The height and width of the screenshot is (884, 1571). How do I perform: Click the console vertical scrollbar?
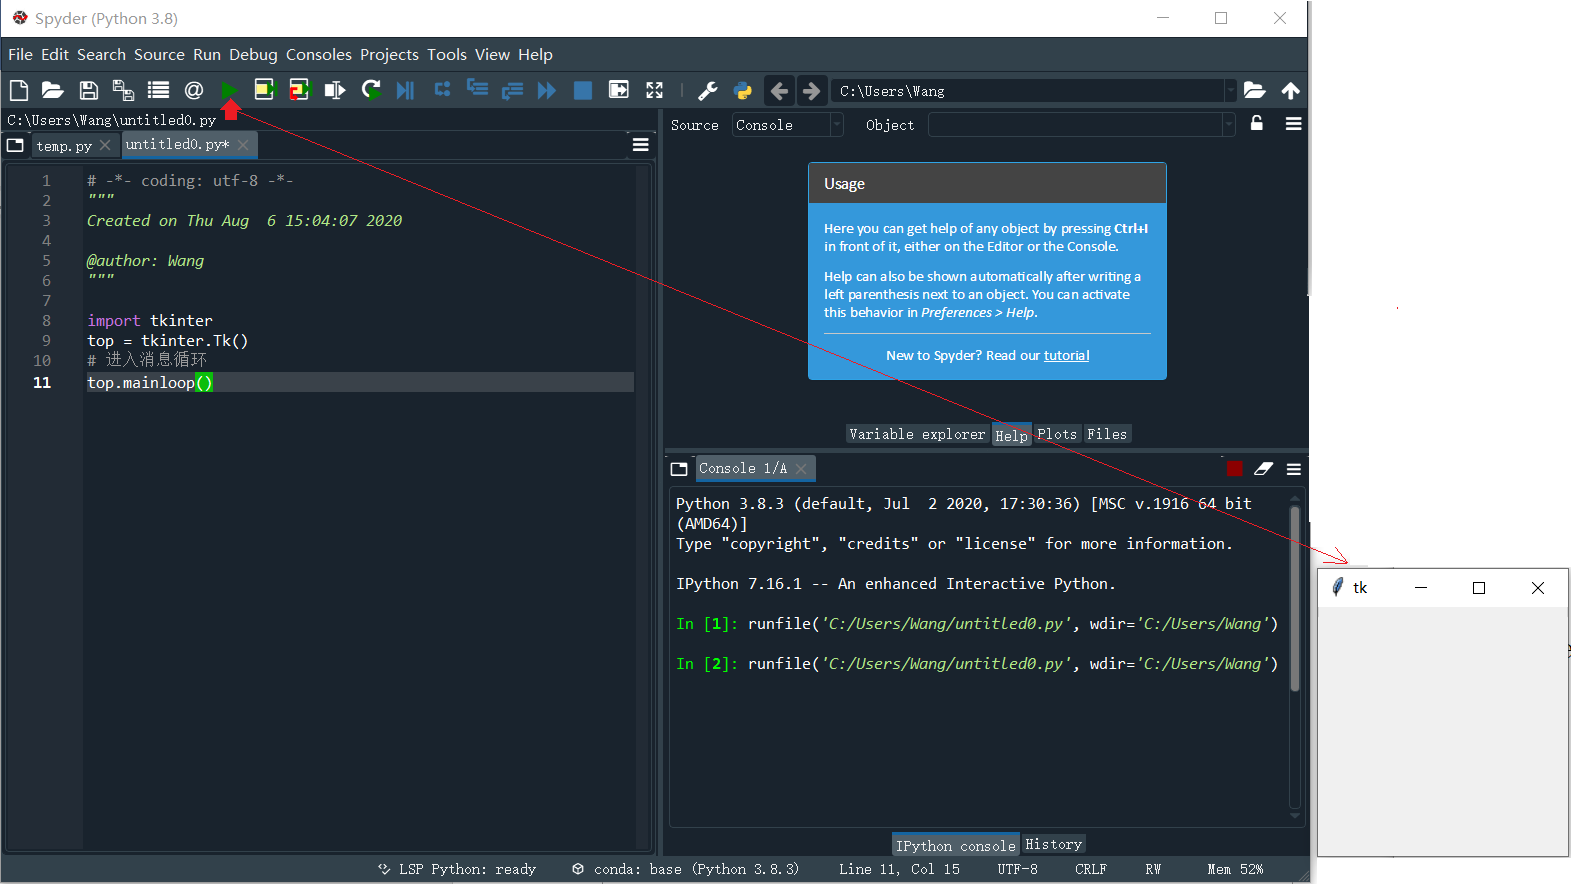1295,598
